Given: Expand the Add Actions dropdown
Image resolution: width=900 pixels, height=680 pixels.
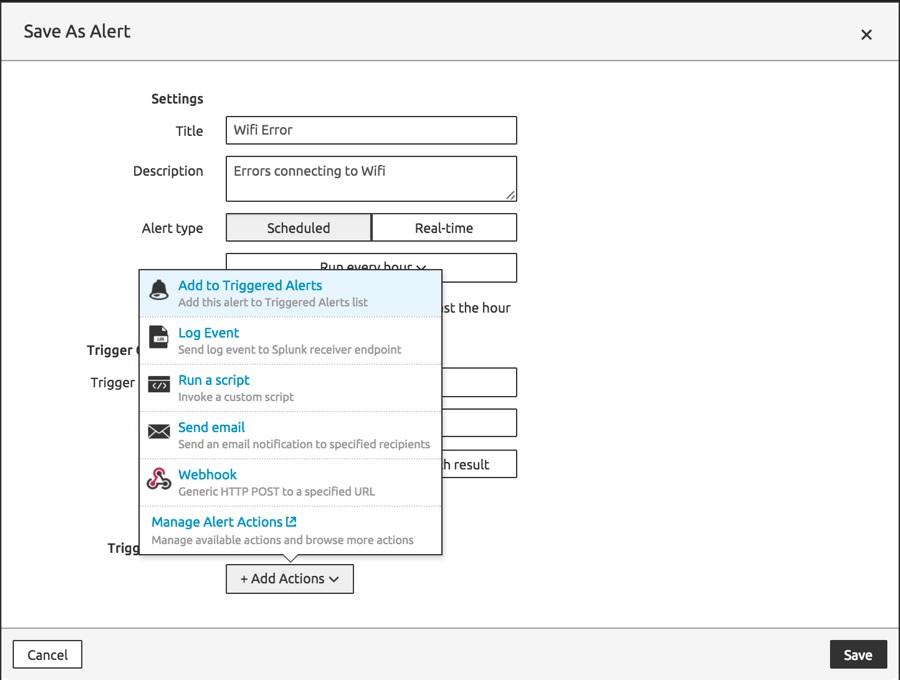Looking at the screenshot, I should (x=289, y=578).
